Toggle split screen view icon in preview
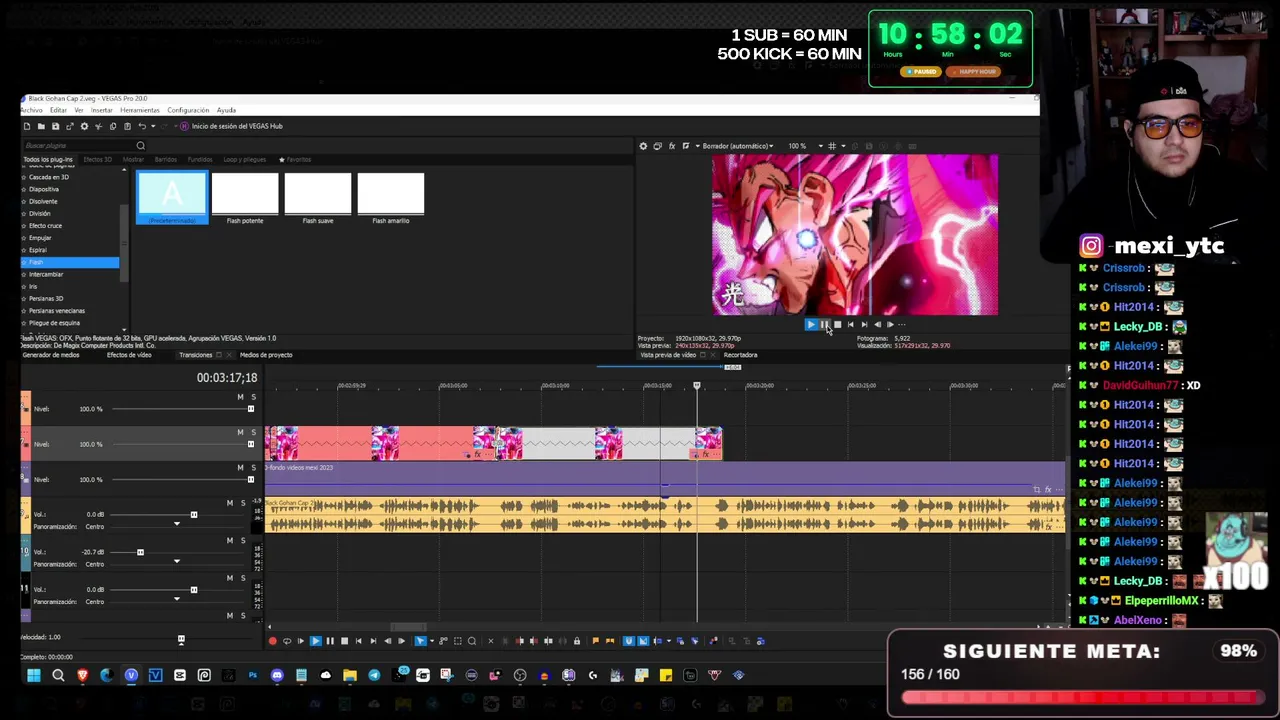1280x720 pixels. [685, 146]
